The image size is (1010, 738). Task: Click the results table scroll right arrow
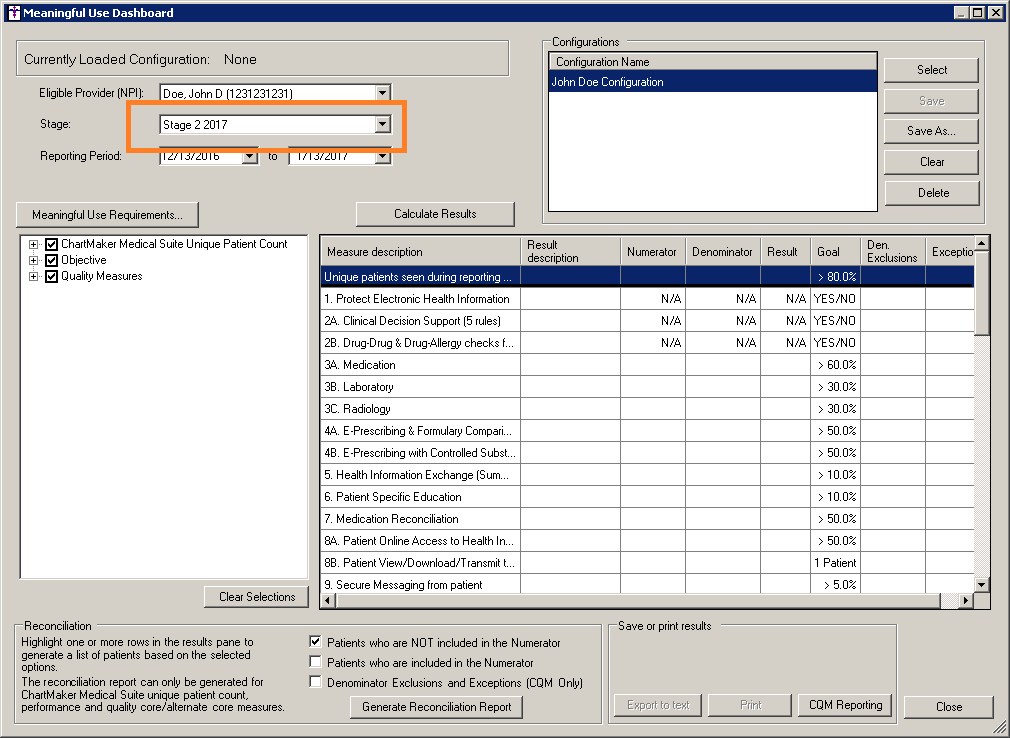point(966,600)
